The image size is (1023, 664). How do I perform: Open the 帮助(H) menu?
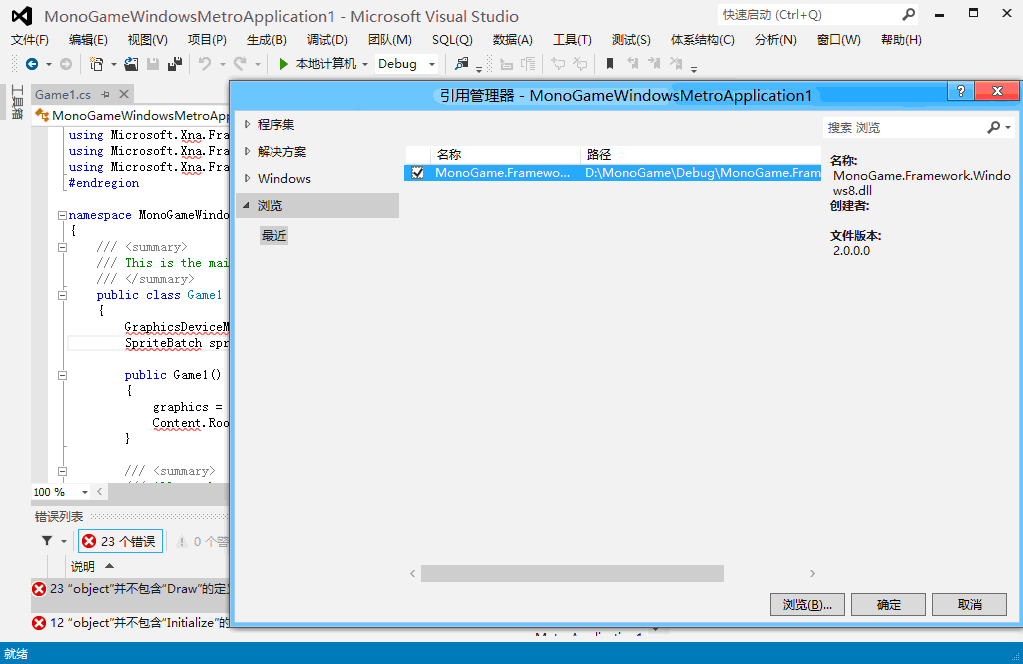click(x=901, y=40)
